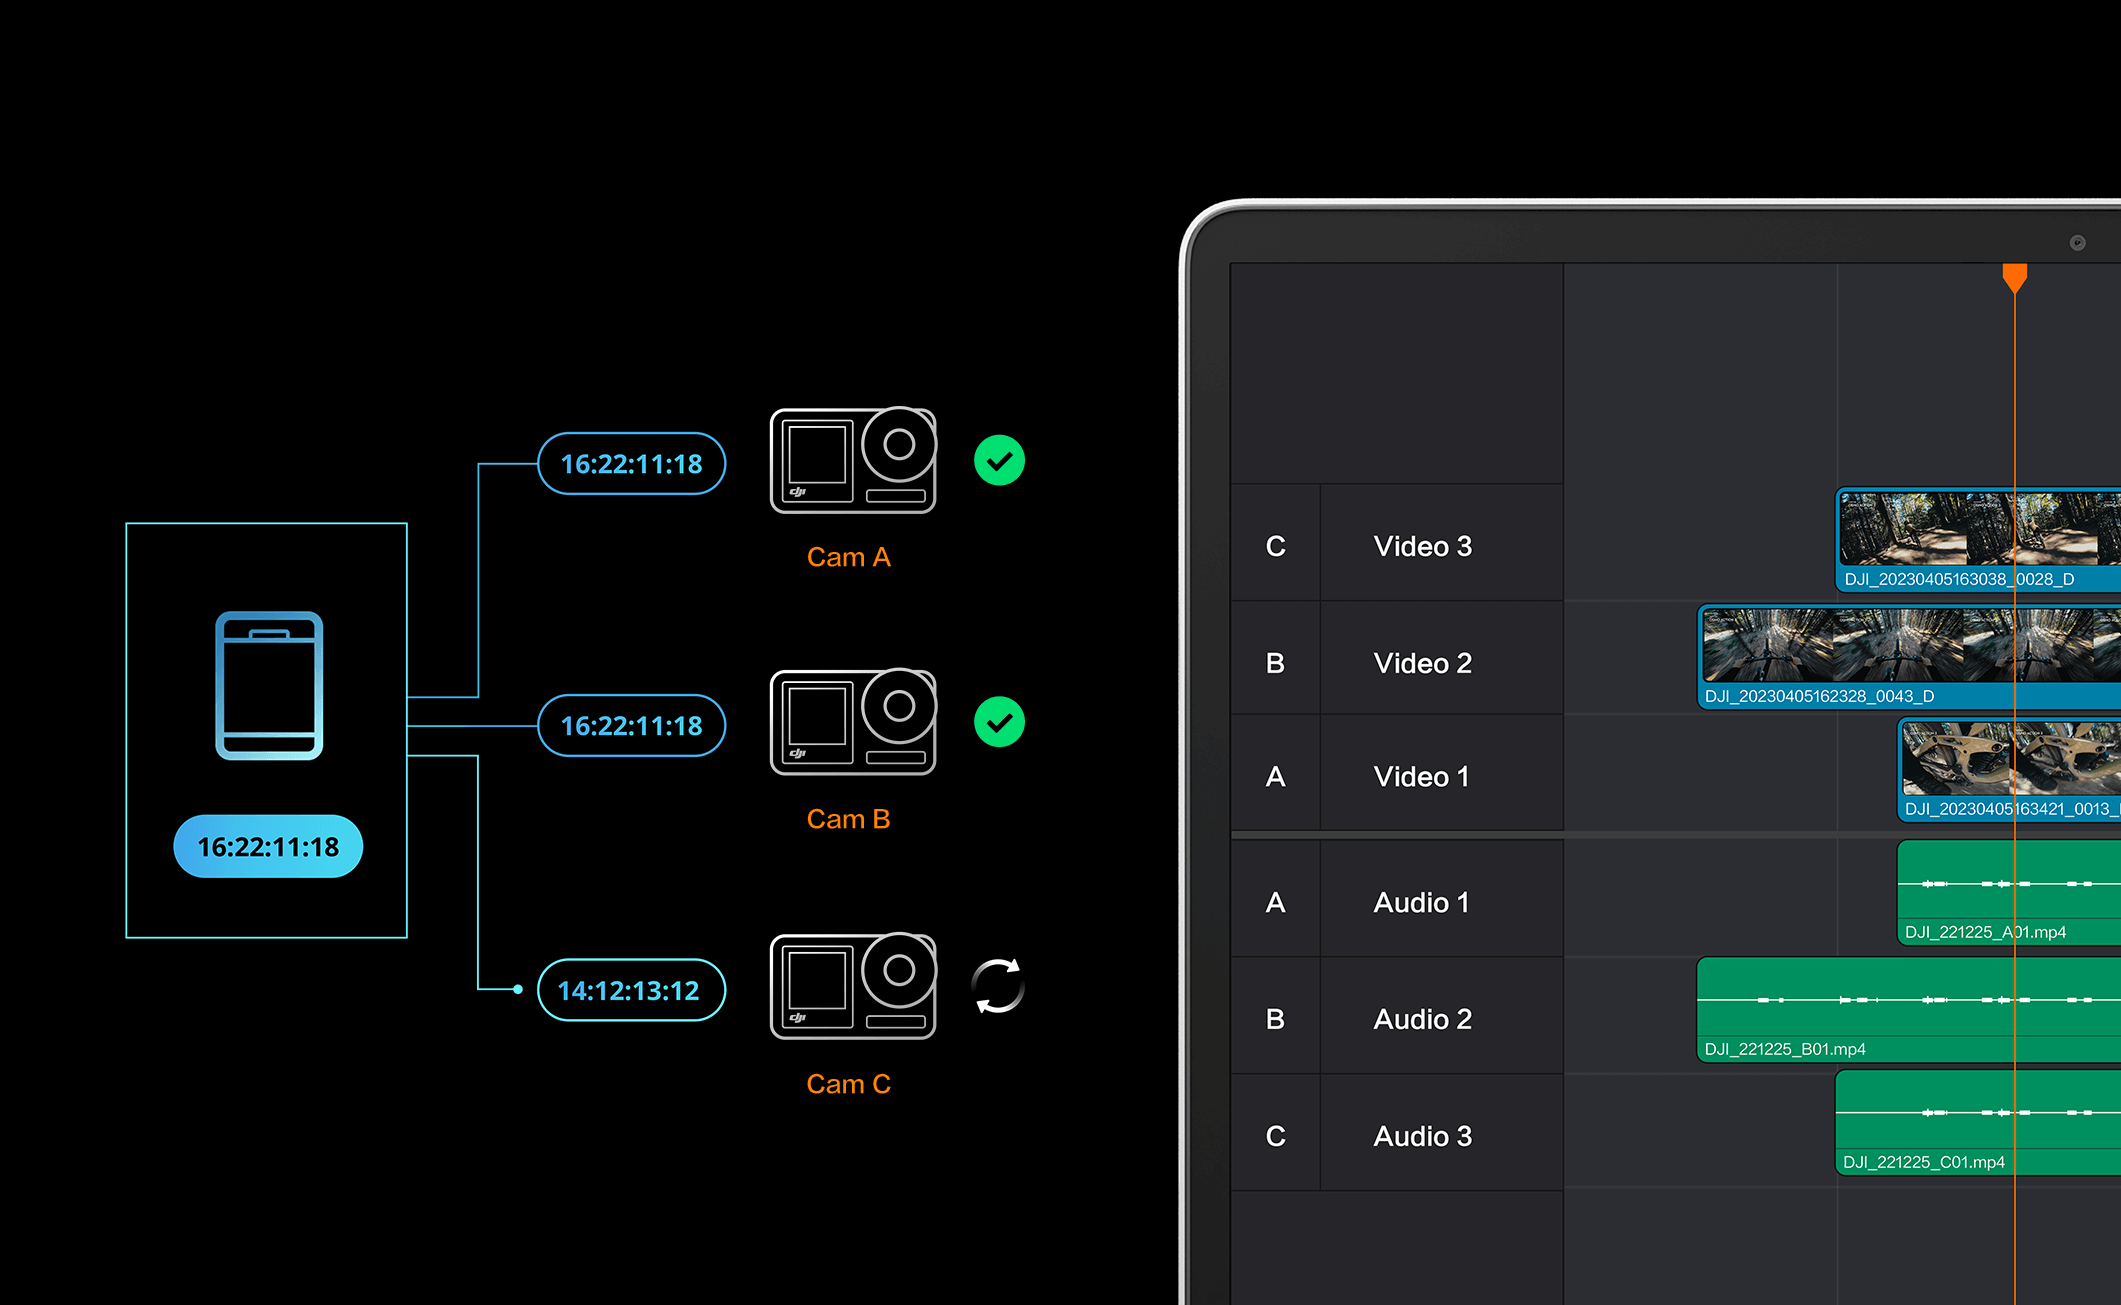Screen dimensions: 2121x1305
Task: Click the green checkmark next to Cam B
Action: point(999,723)
